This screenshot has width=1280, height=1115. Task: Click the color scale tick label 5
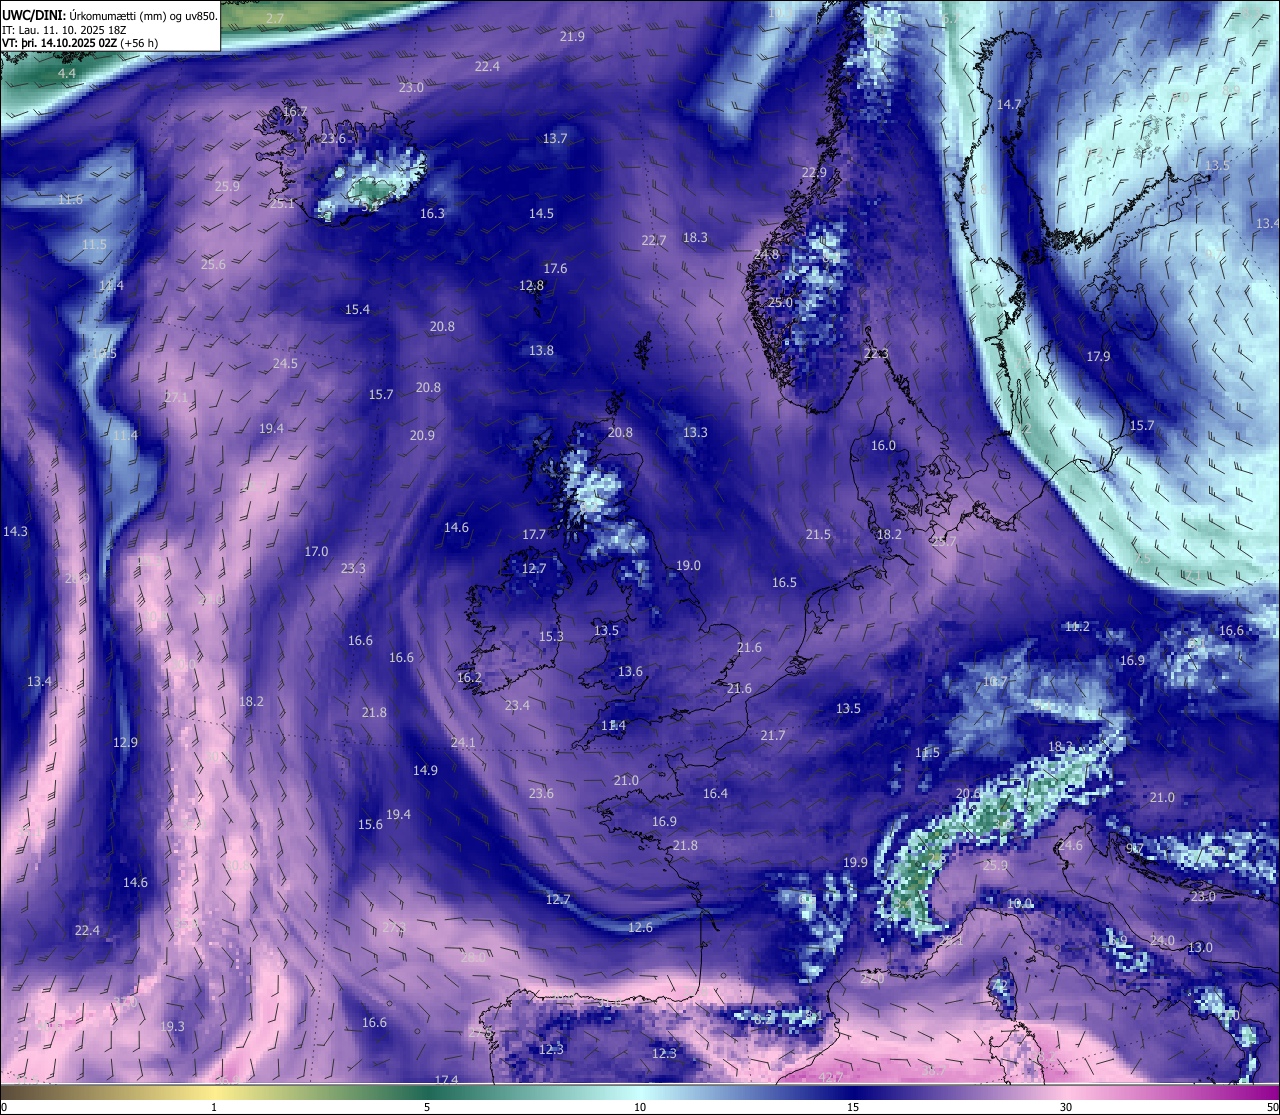[427, 1107]
